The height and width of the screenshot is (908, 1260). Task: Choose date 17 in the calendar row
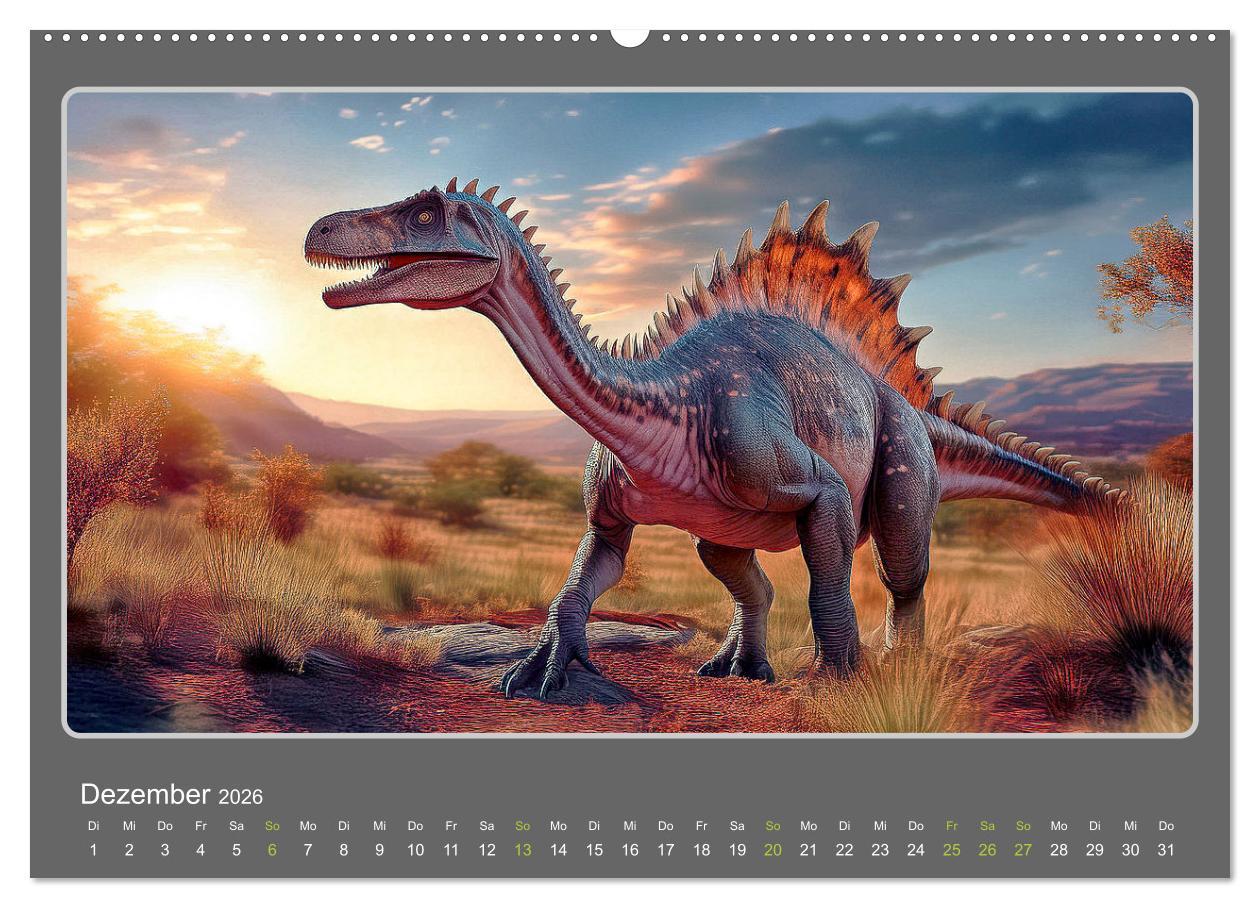pyautogui.click(x=665, y=850)
